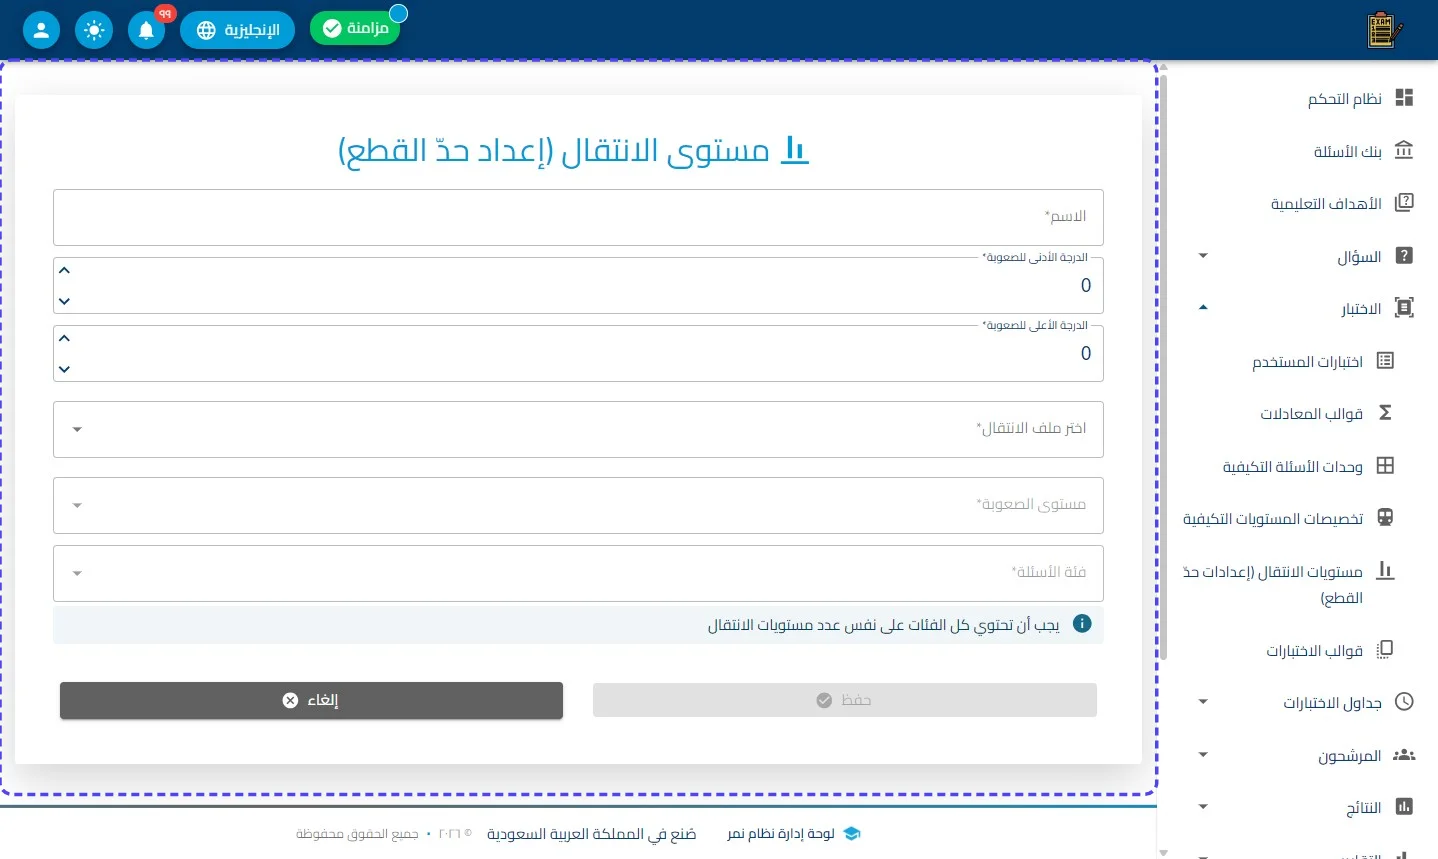Click the page title bar-chart icon
Image resolution: width=1438 pixels, height=859 pixels.
tap(794, 150)
